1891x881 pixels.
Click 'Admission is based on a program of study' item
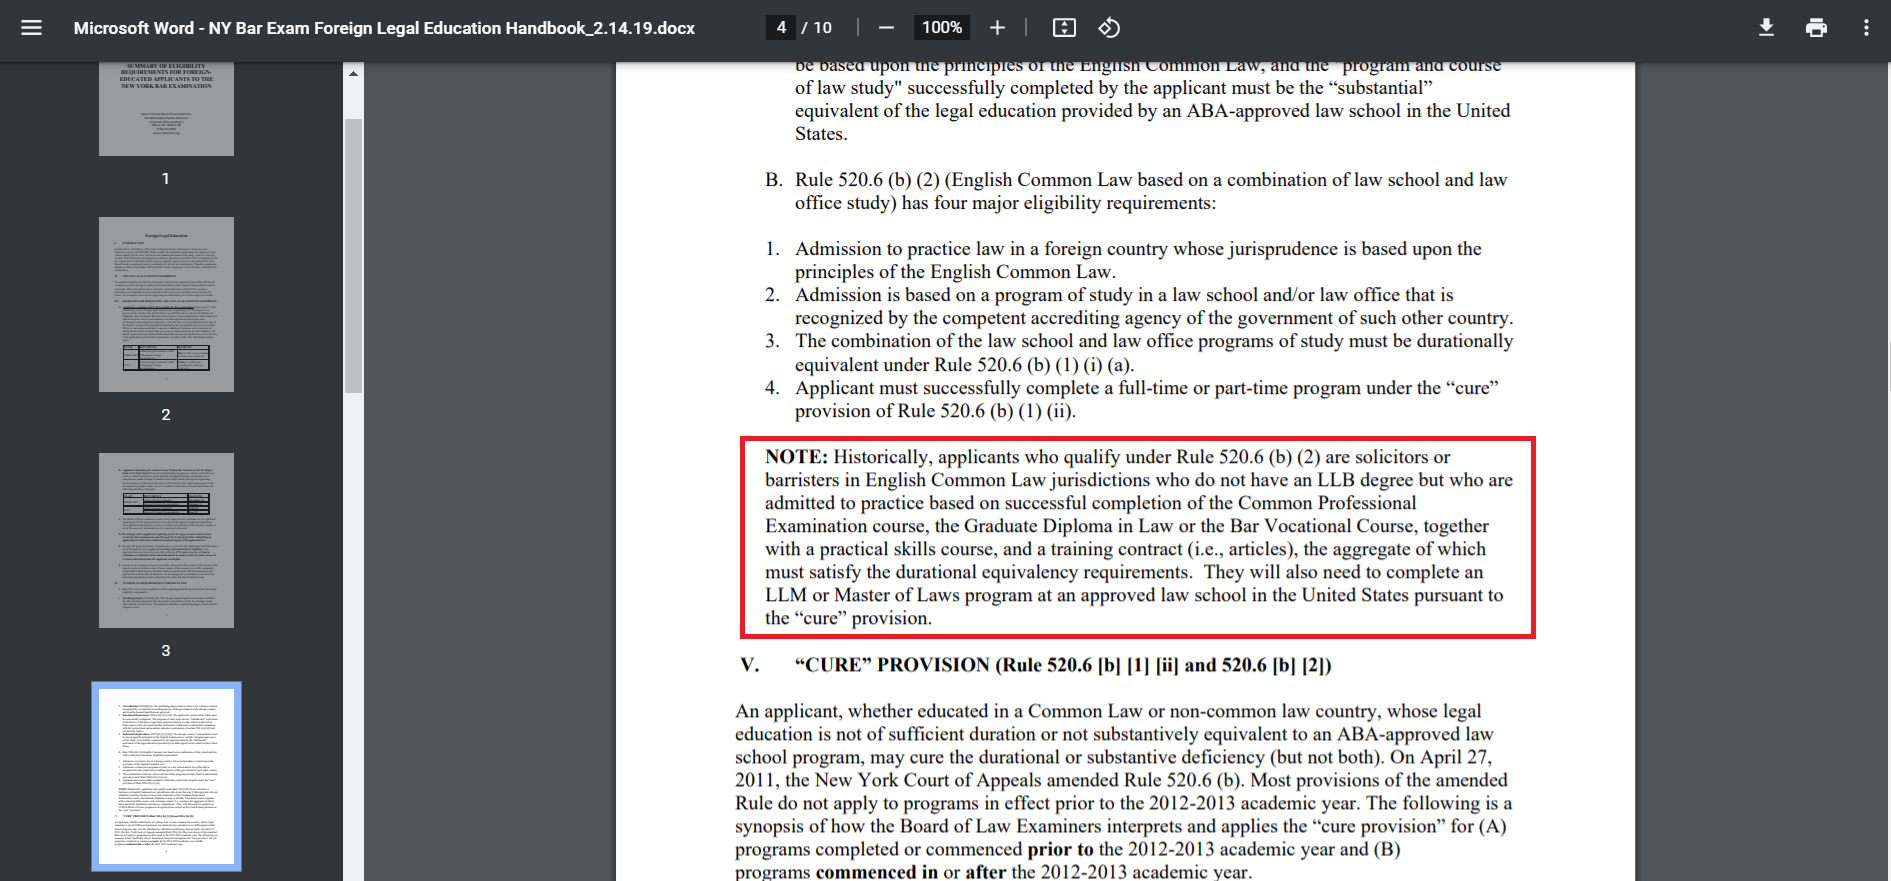tap(1154, 306)
